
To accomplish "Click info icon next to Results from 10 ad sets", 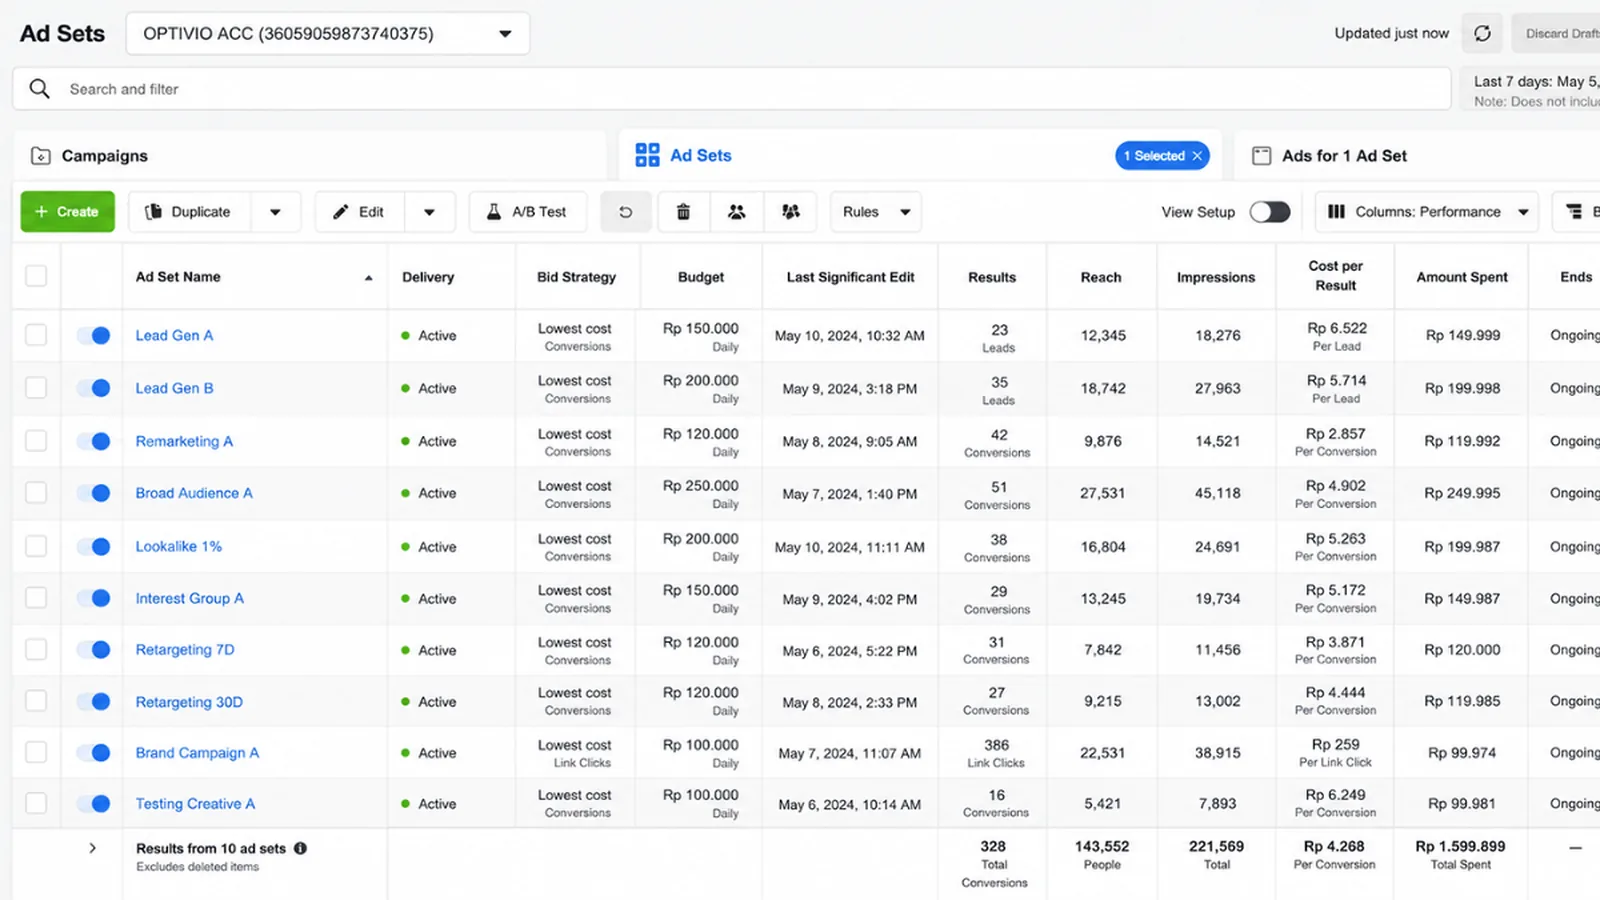I will pyautogui.click(x=300, y=848).
